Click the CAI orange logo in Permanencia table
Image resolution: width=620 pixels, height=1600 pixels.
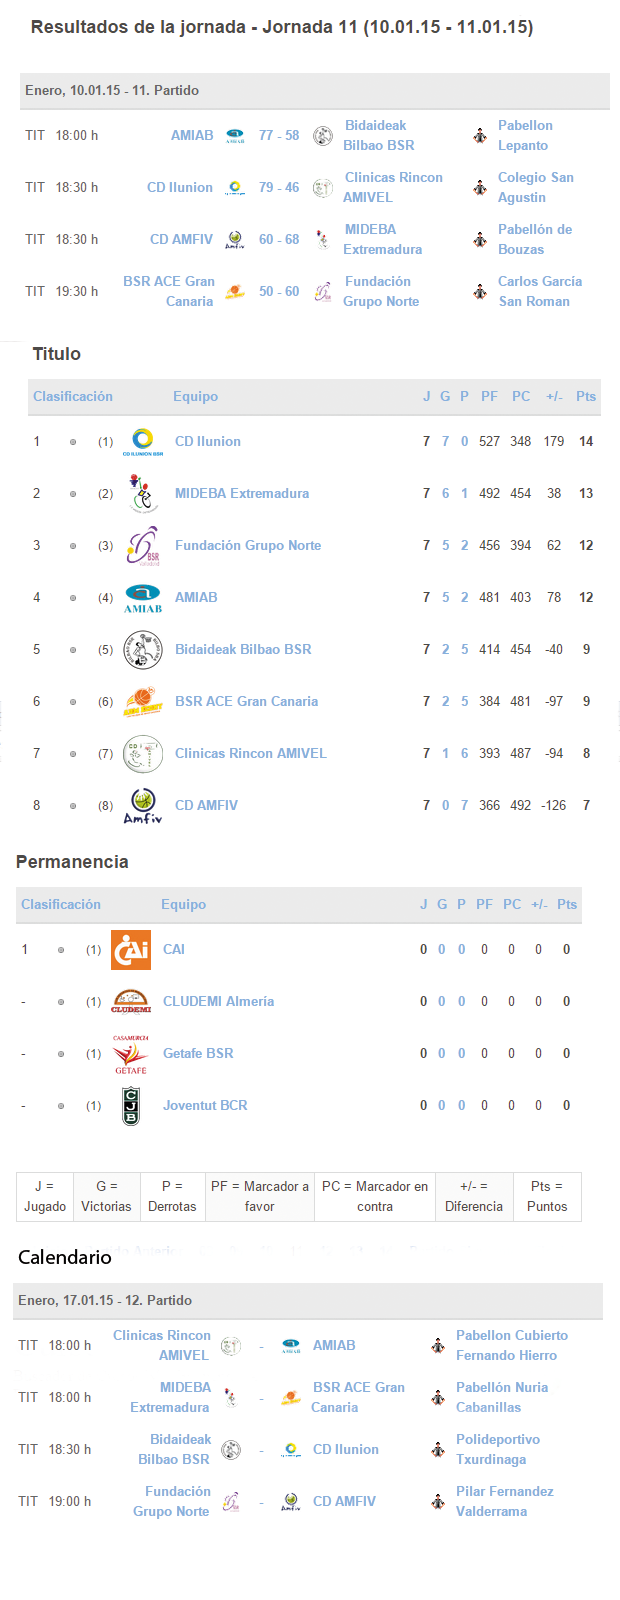131,950
